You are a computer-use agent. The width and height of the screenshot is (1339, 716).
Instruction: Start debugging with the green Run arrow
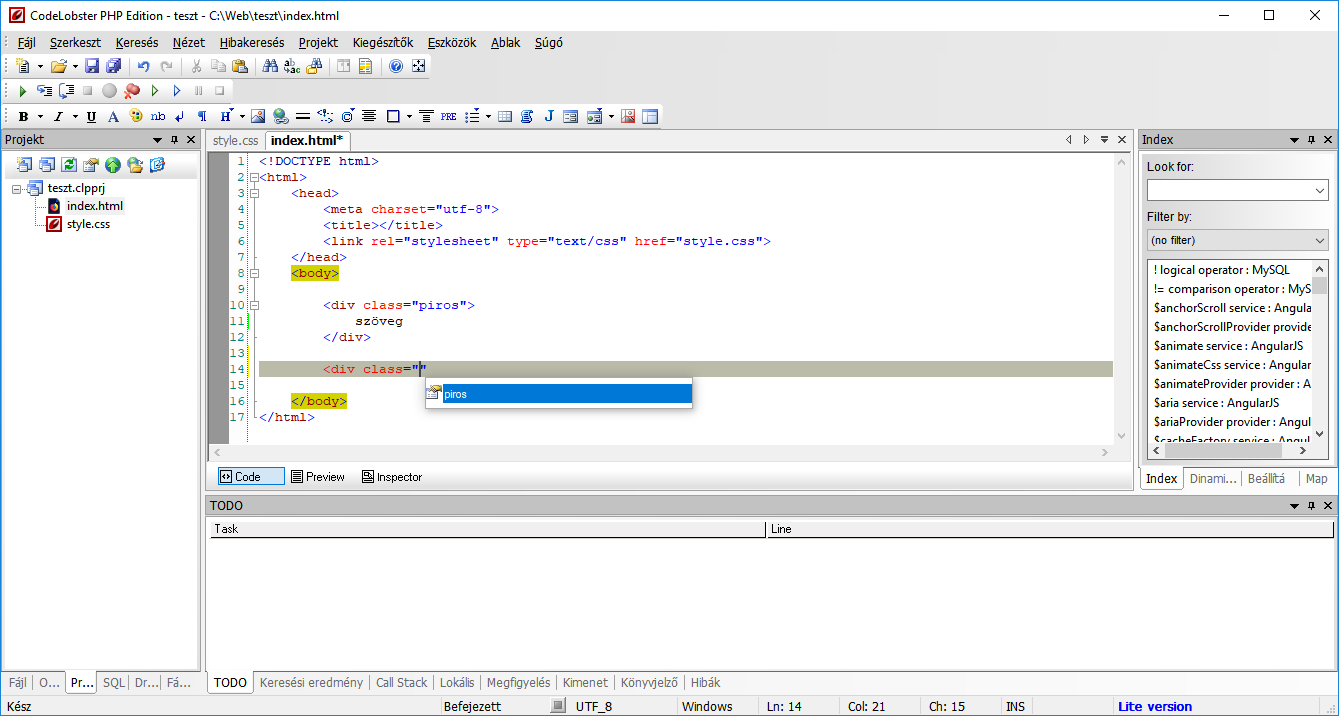tap(22, 91)
